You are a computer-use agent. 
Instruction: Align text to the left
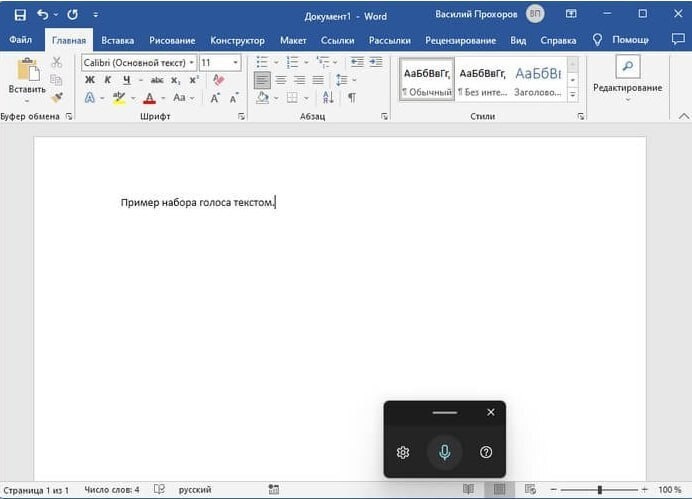[x=263, y=80]
